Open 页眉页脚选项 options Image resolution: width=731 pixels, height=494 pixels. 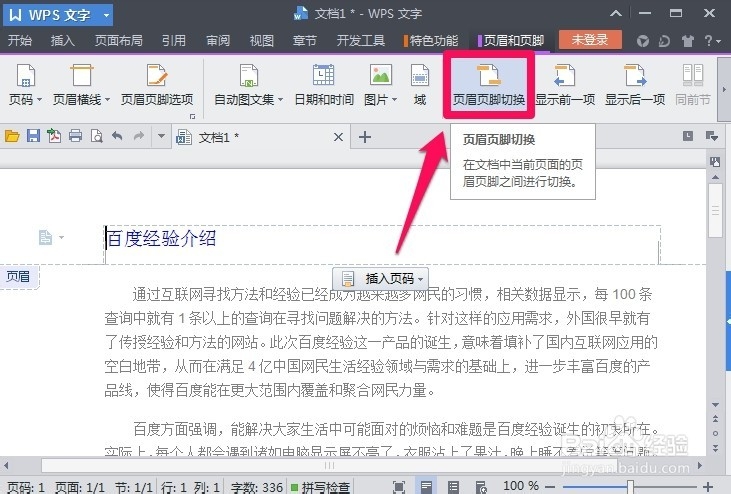[x=157, y=86]
